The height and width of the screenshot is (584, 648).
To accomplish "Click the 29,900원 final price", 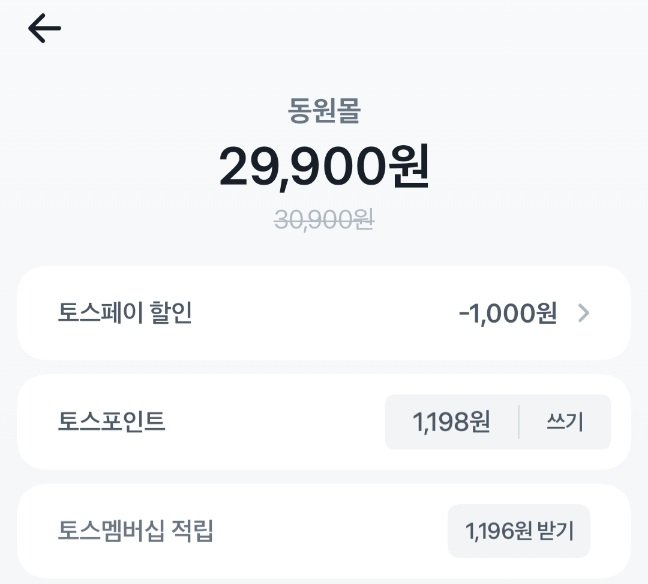I will [x=324, y=167].
